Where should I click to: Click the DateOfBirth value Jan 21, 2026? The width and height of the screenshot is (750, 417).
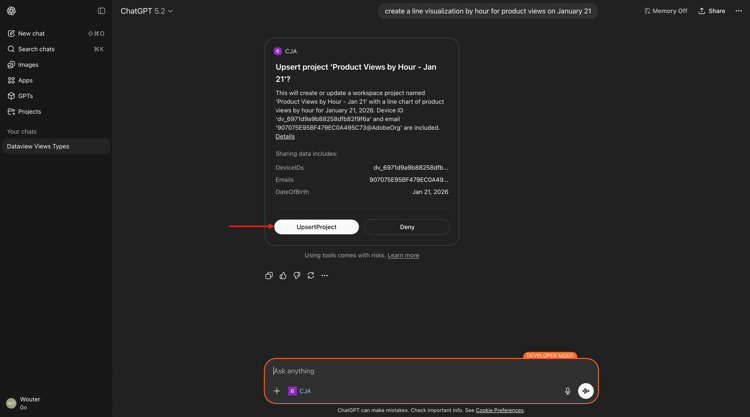(430, 192)
